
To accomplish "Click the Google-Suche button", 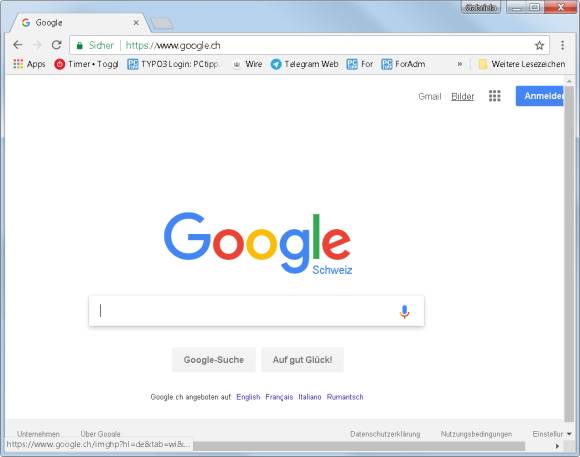I will 214,359.
